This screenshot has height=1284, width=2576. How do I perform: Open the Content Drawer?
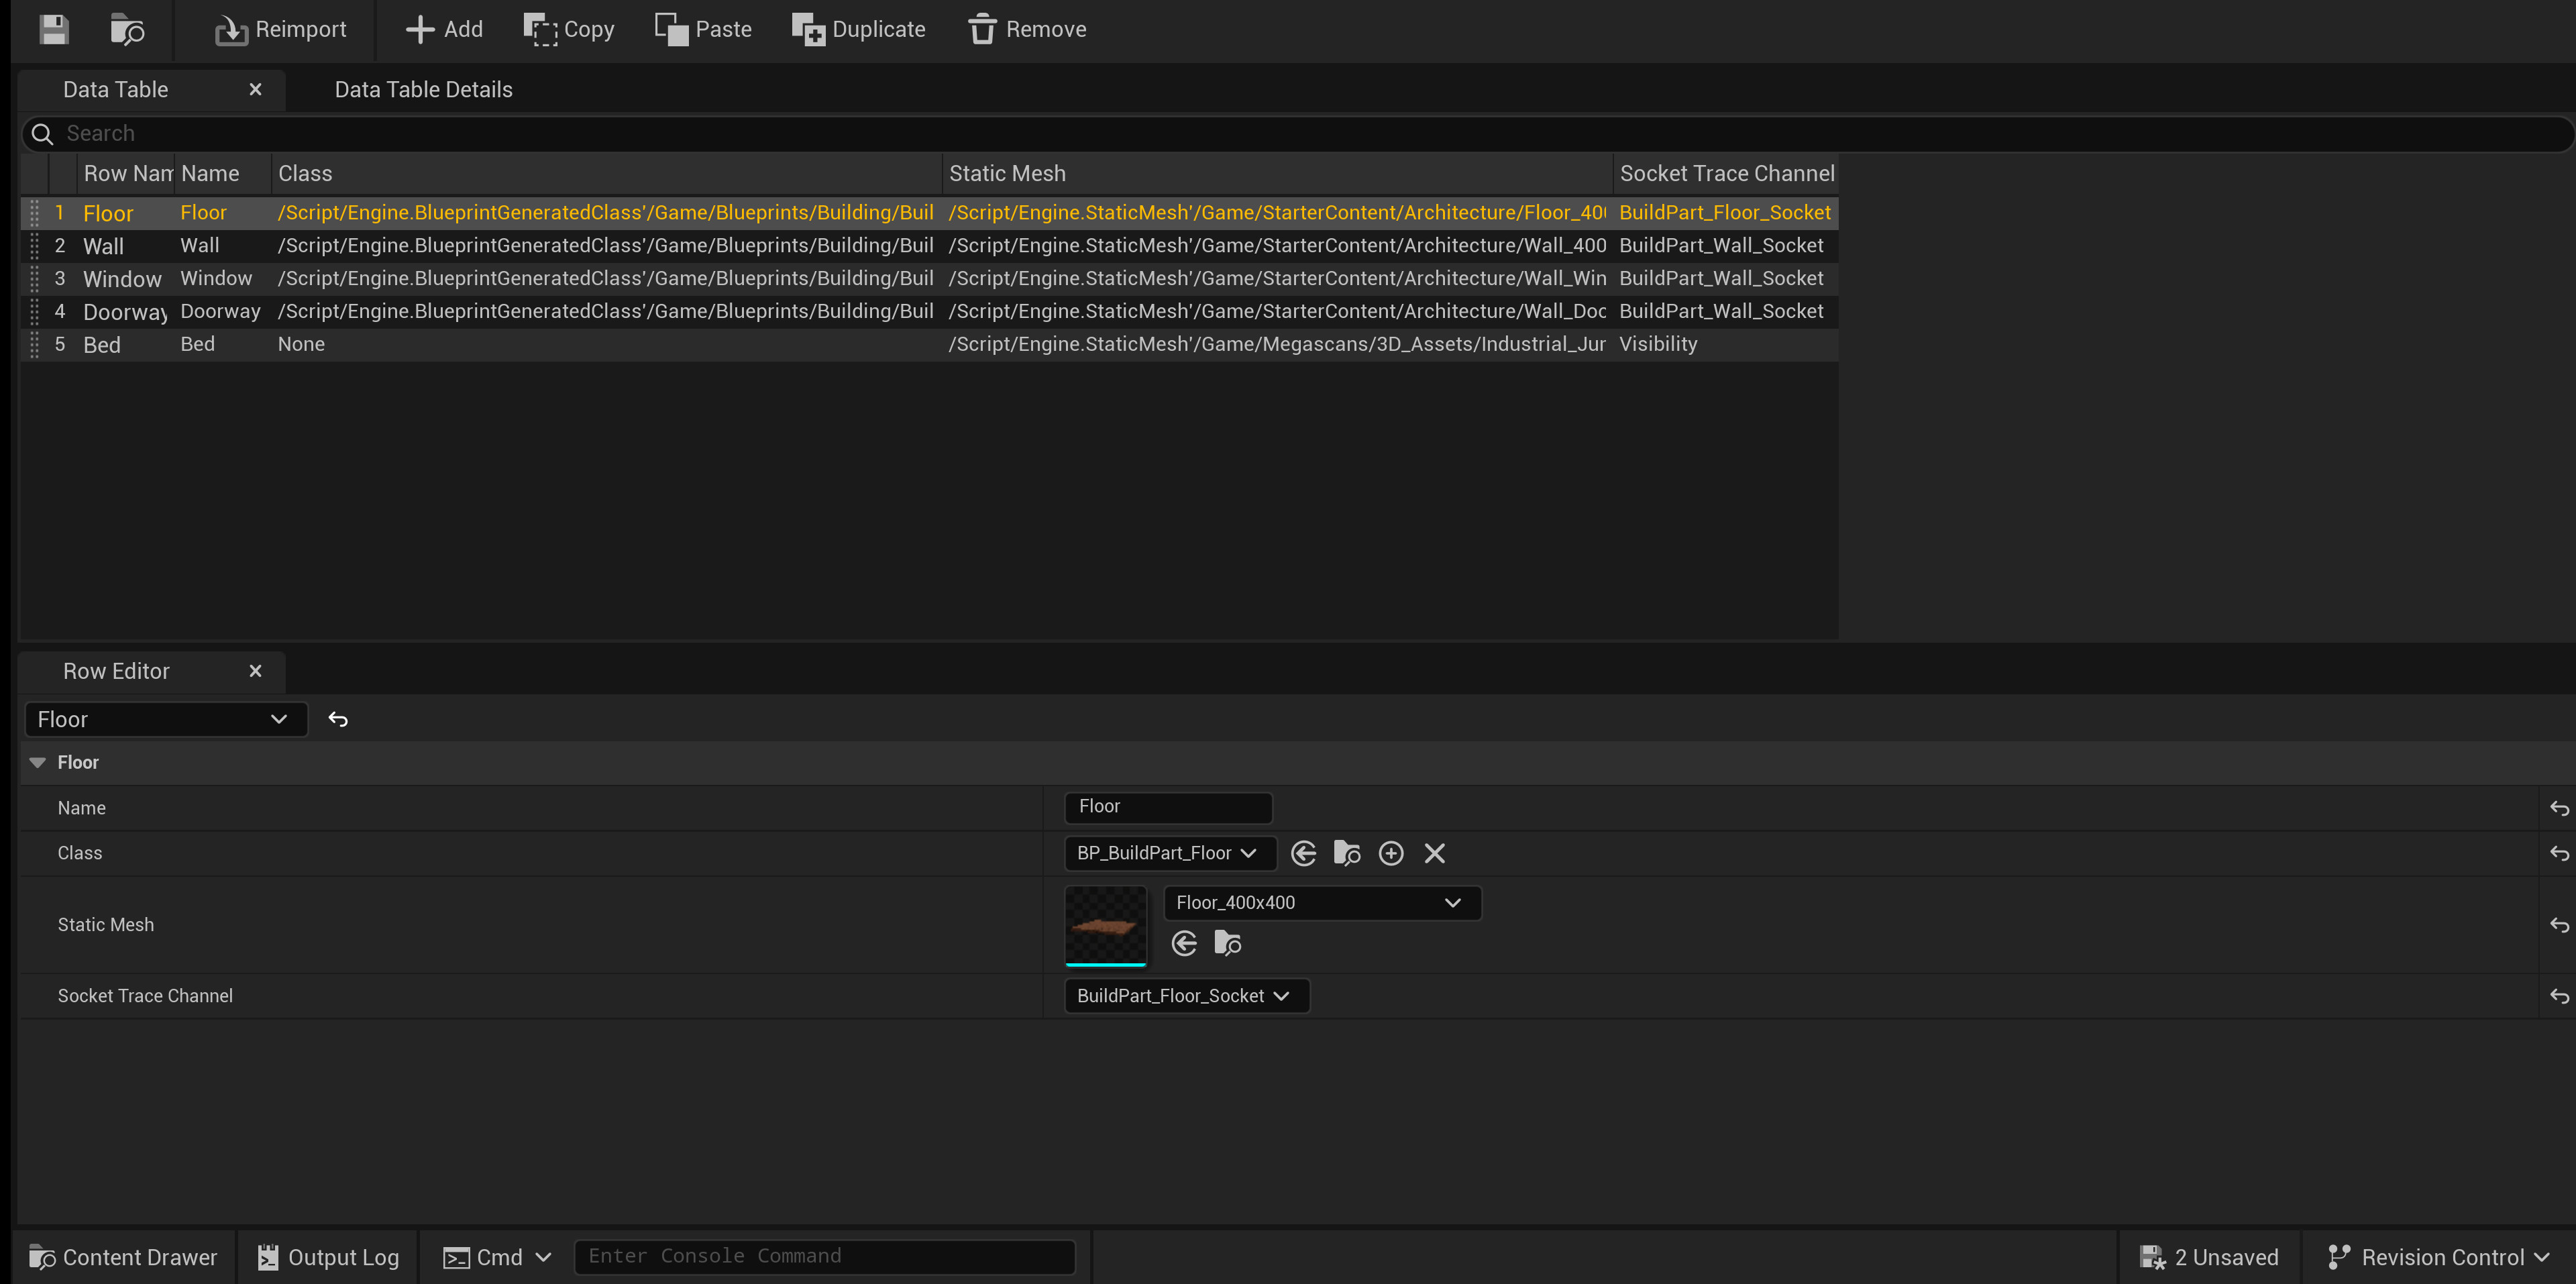[x=123, y=1257]
